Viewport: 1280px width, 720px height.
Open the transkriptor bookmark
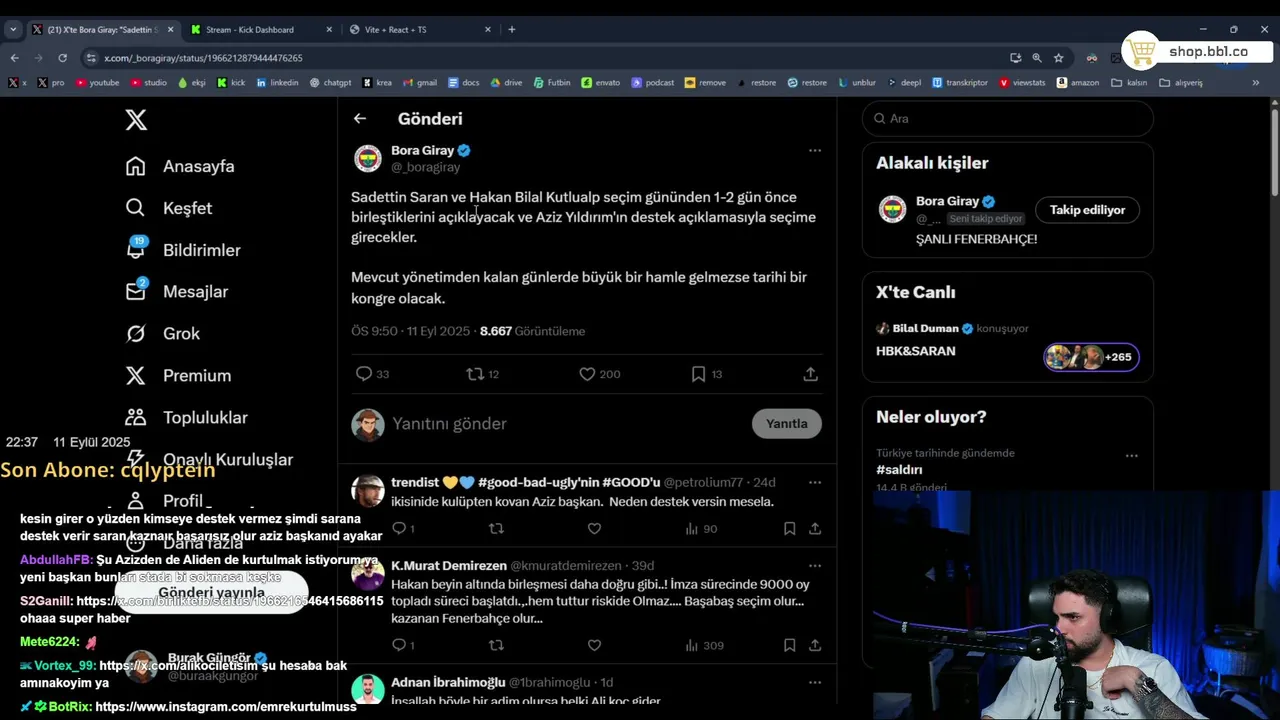coord(960,83)
